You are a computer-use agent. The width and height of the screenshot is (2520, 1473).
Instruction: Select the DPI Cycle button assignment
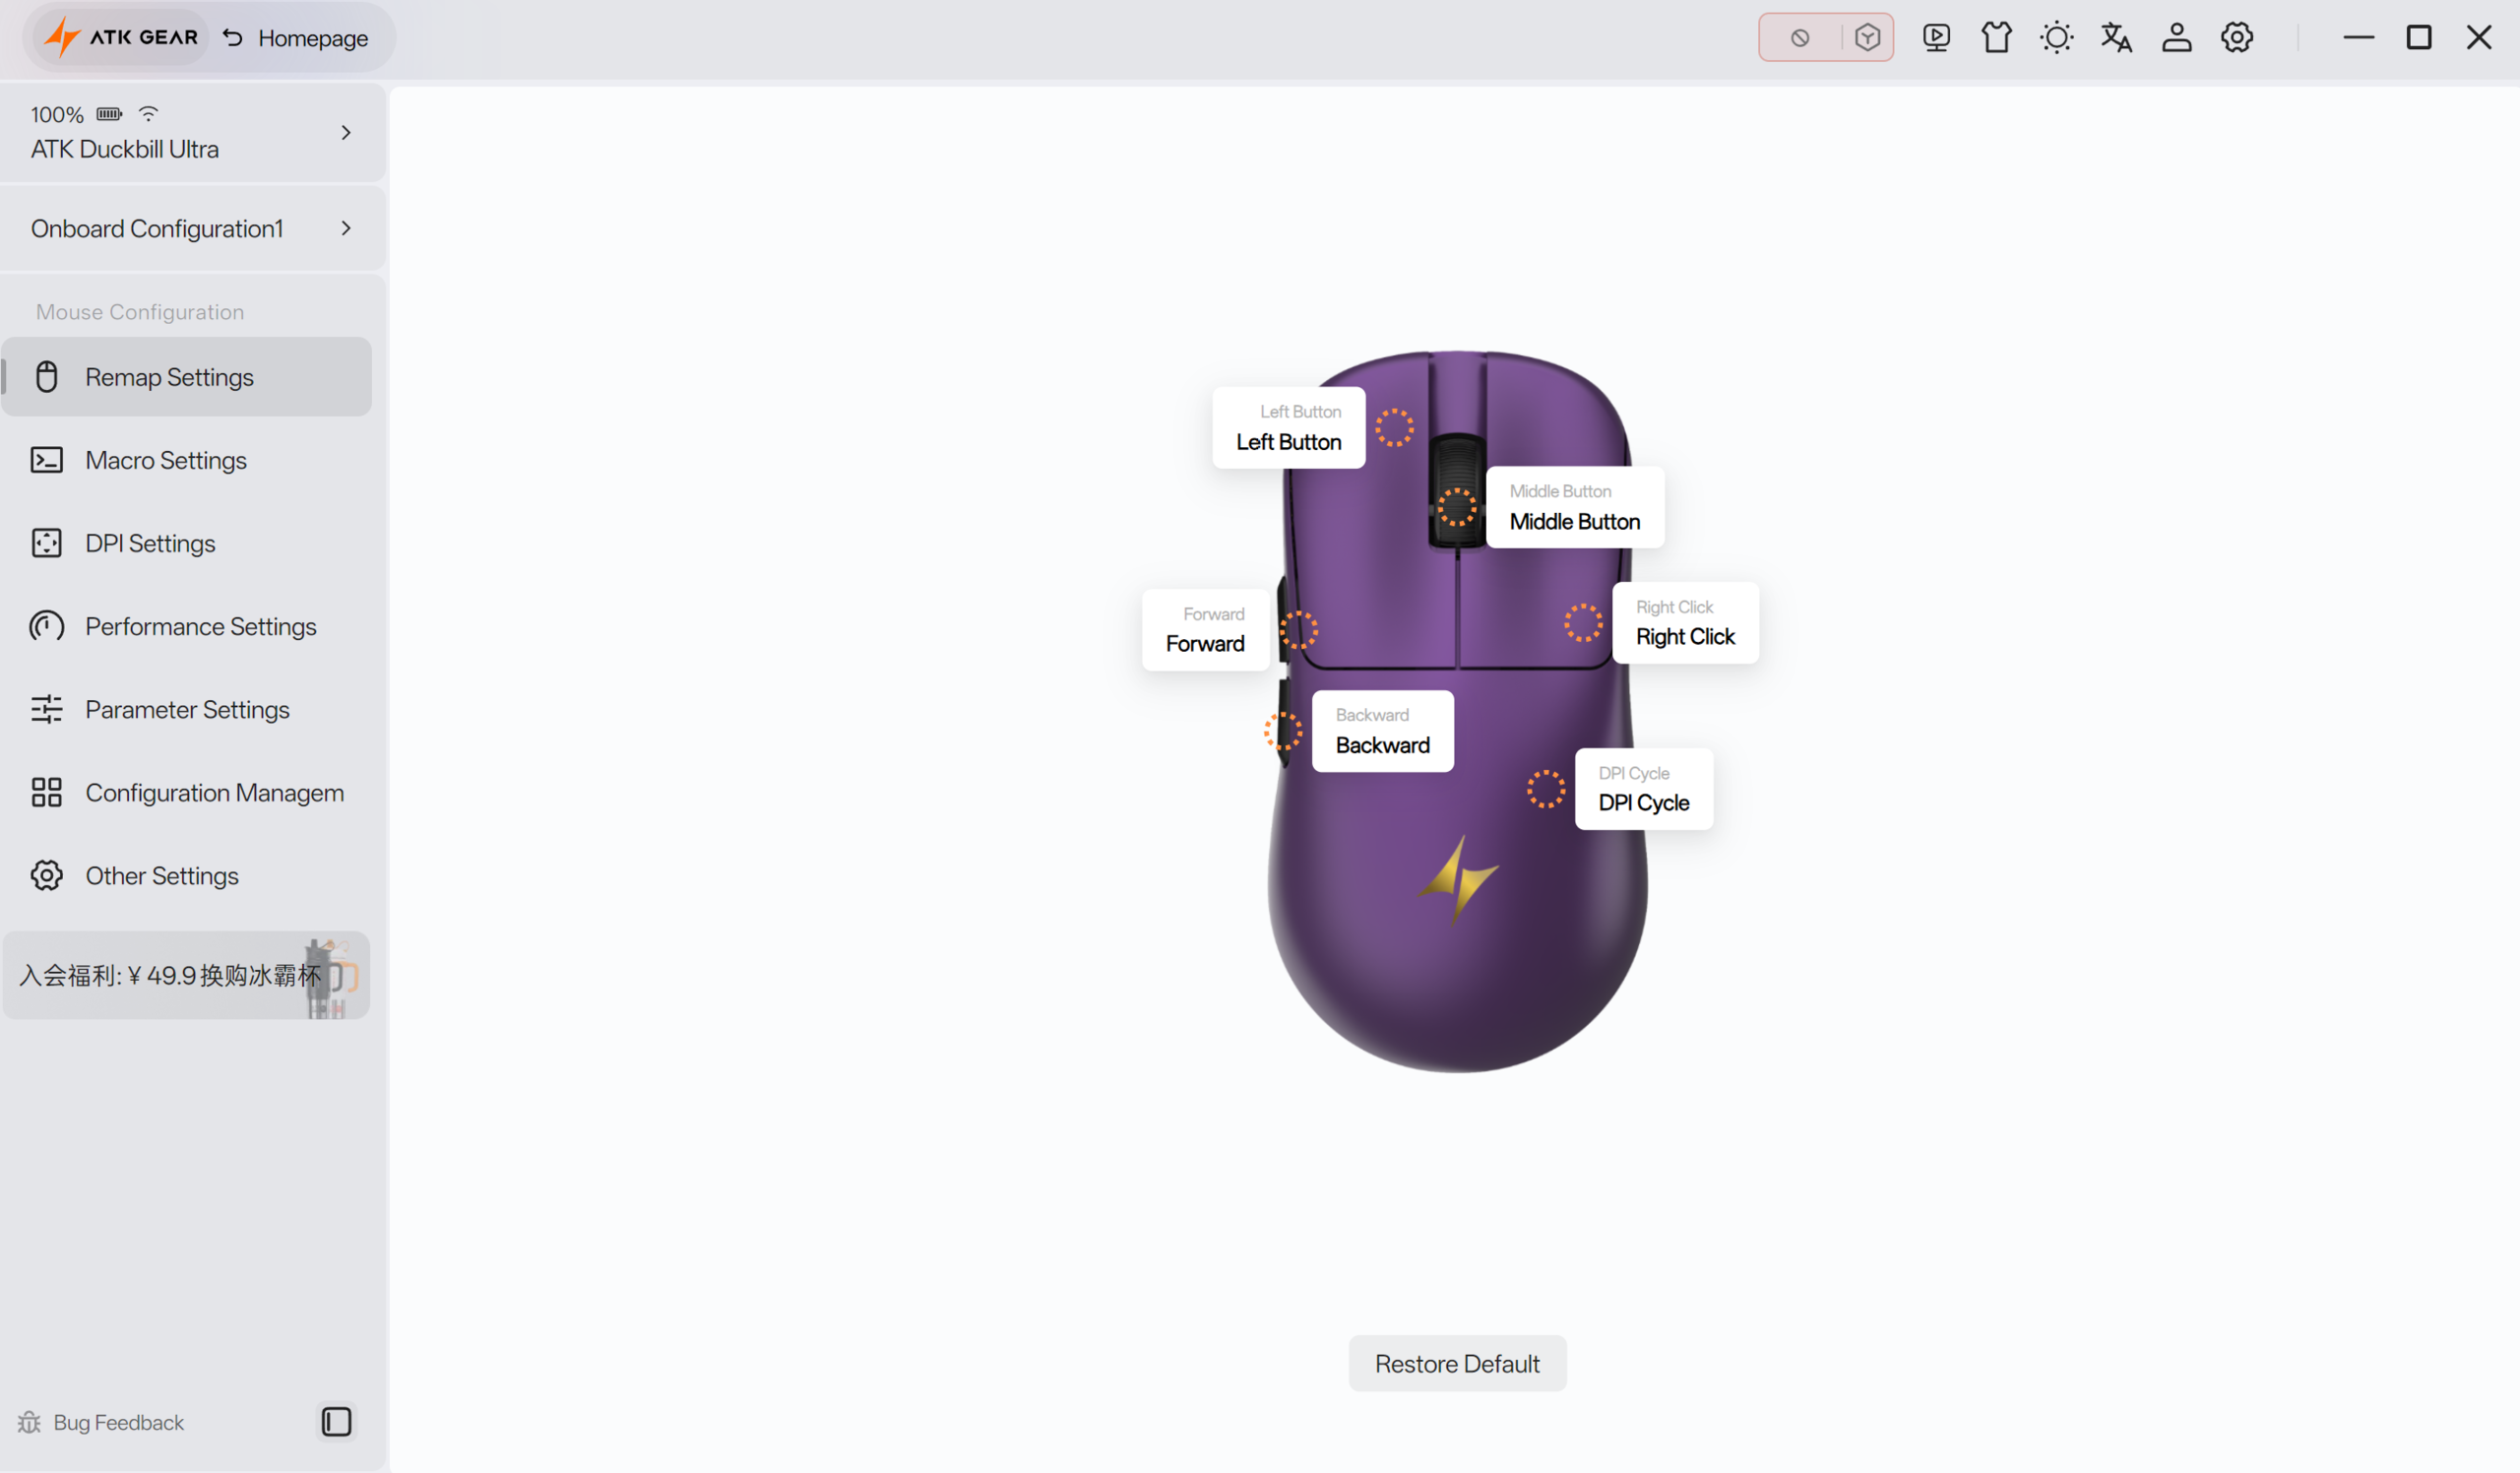[1643, 789]
